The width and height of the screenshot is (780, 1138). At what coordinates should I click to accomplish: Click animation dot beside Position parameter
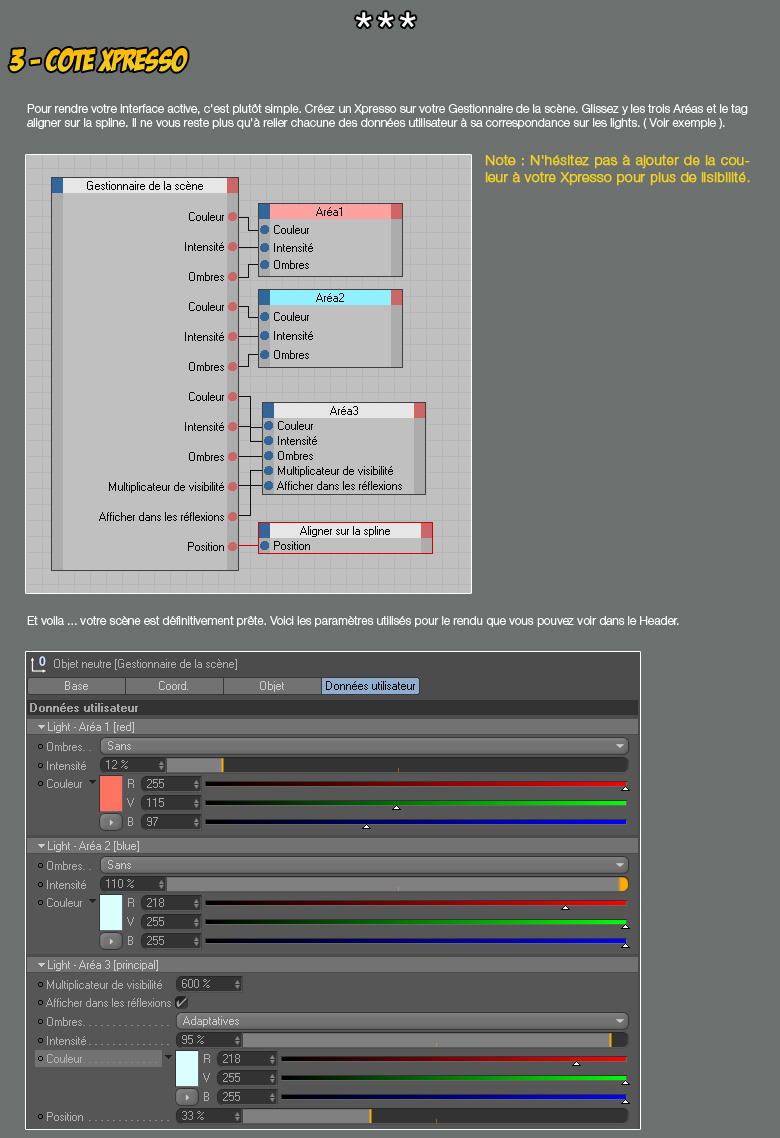point(40,1116)
